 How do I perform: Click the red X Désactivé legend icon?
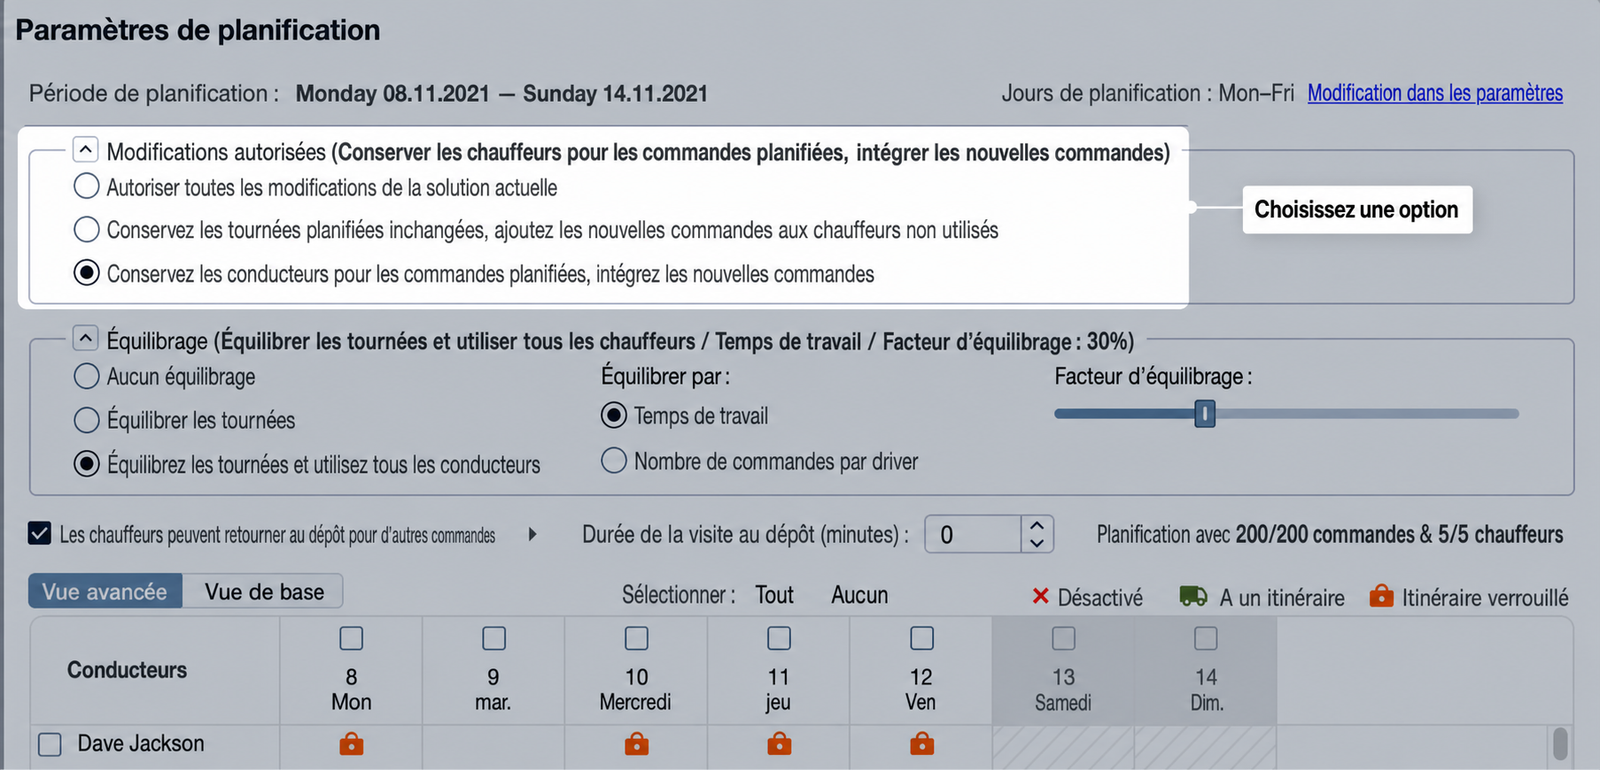1040,597
